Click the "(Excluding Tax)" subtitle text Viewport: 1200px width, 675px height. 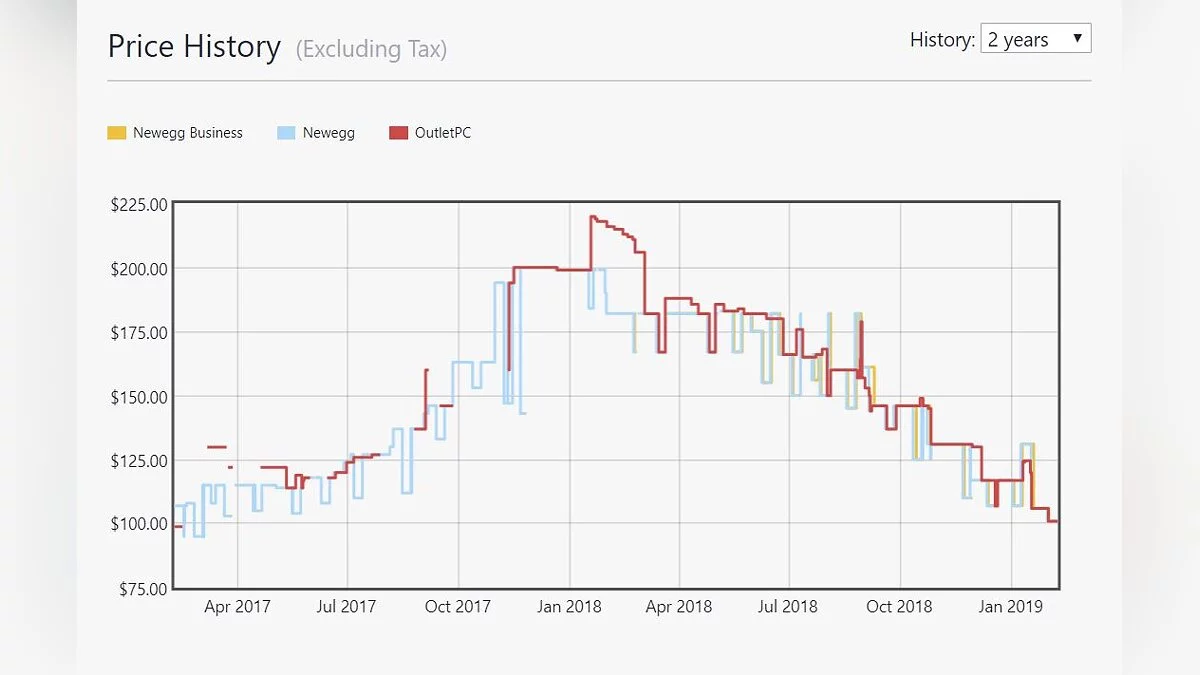pos(371,48)
